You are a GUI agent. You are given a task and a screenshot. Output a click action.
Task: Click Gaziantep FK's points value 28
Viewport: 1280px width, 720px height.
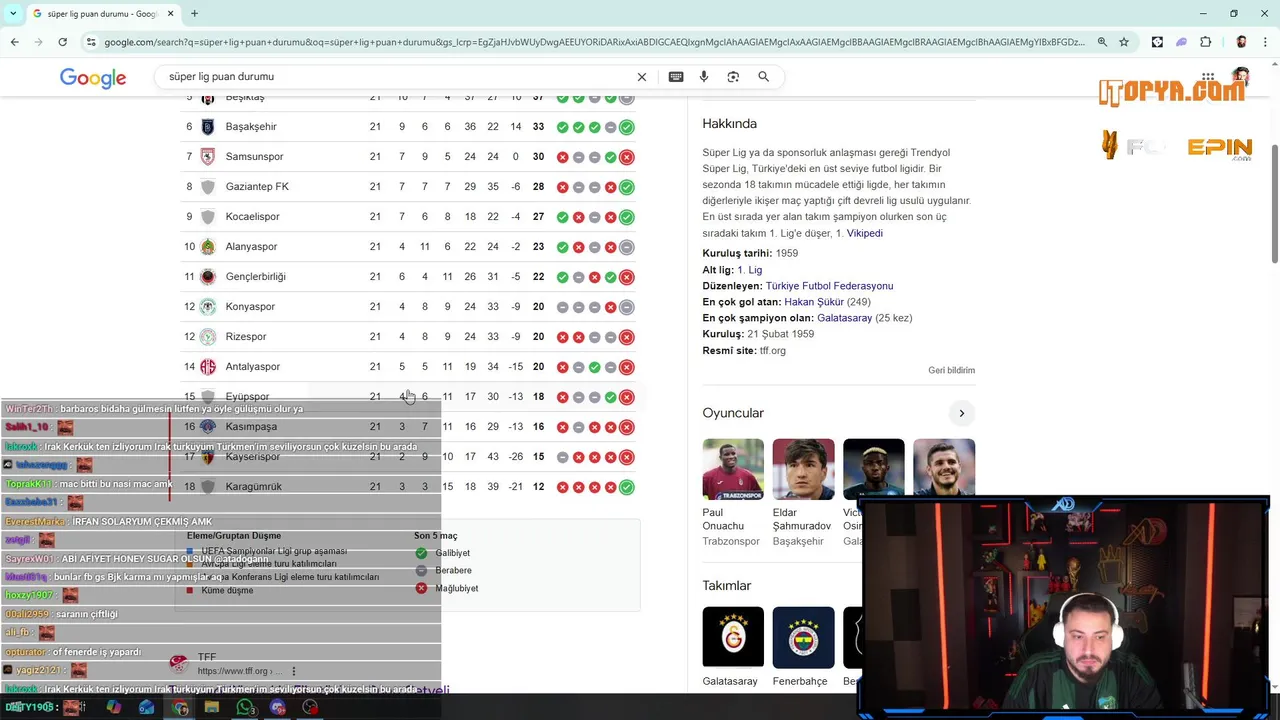tap(538, 187)
